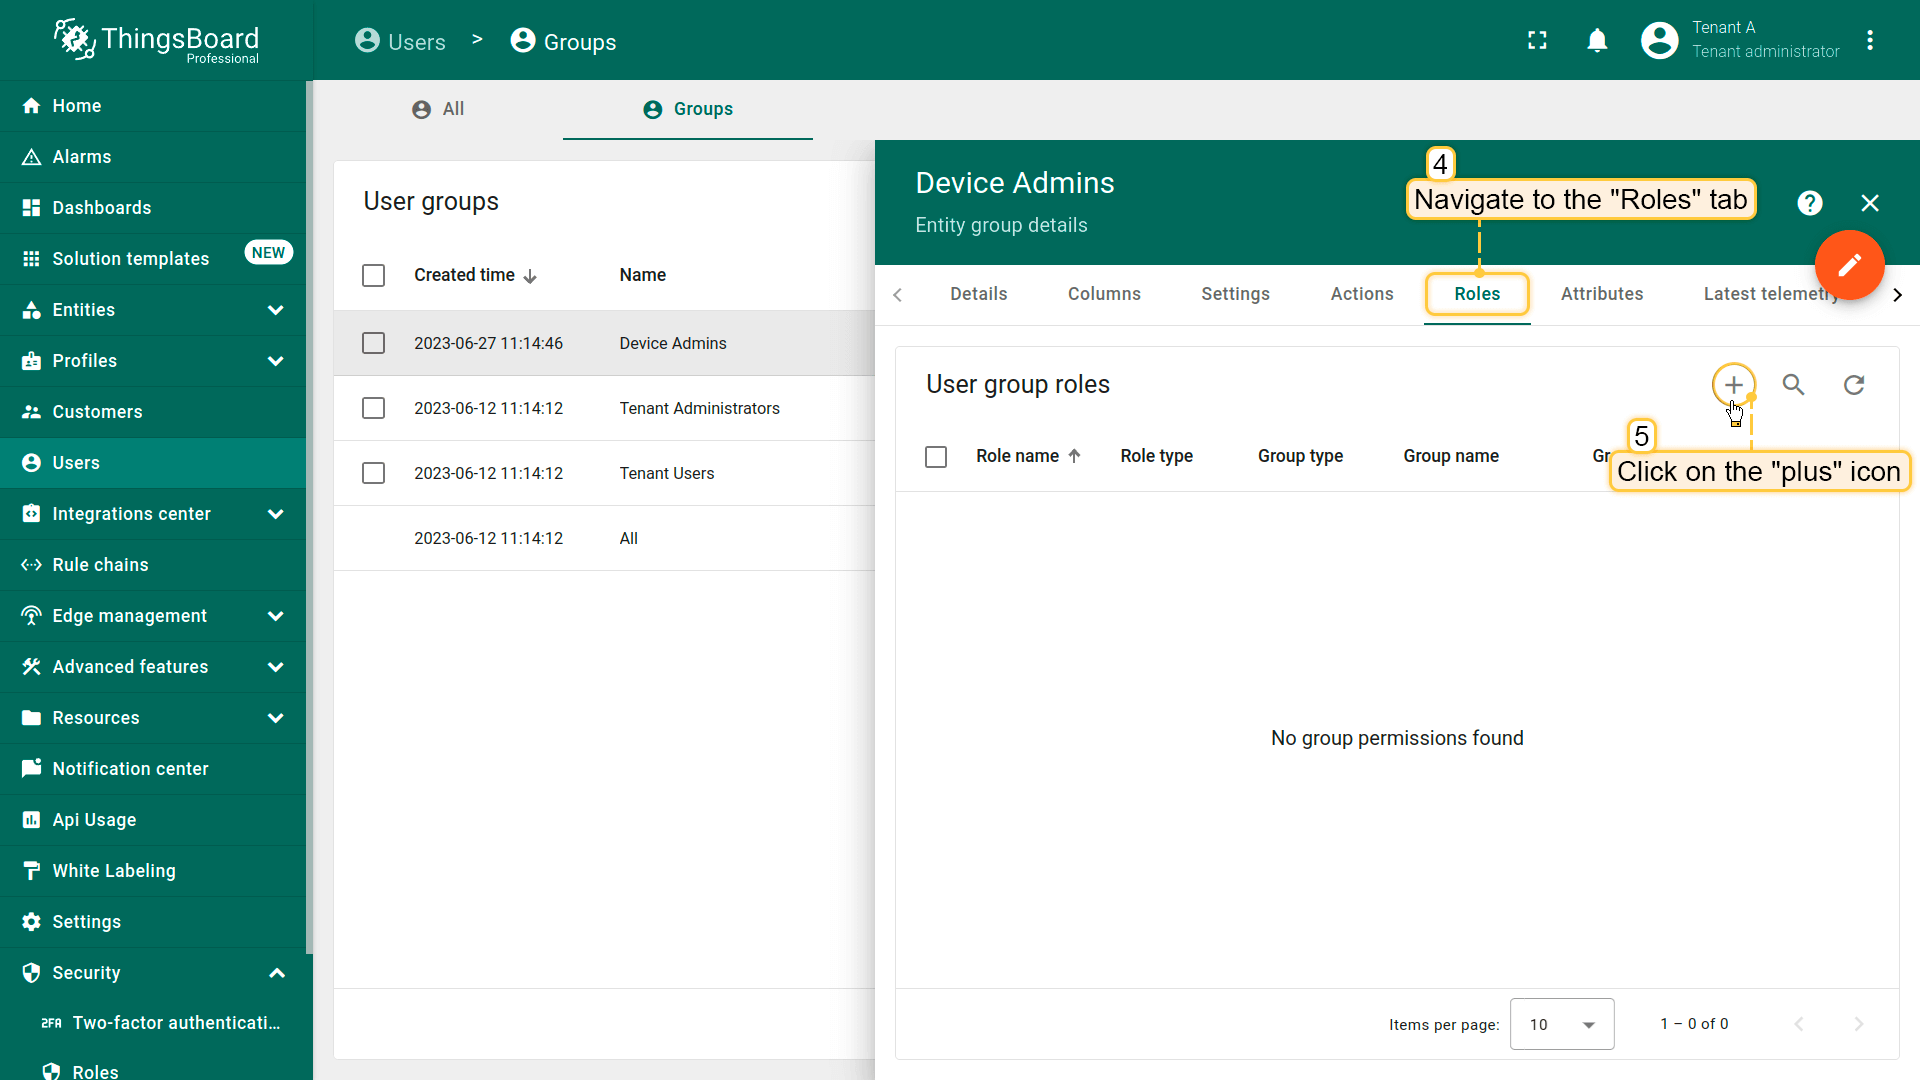
Task: Switch to the Attributes tab
Action: [x=1601, y=294]
